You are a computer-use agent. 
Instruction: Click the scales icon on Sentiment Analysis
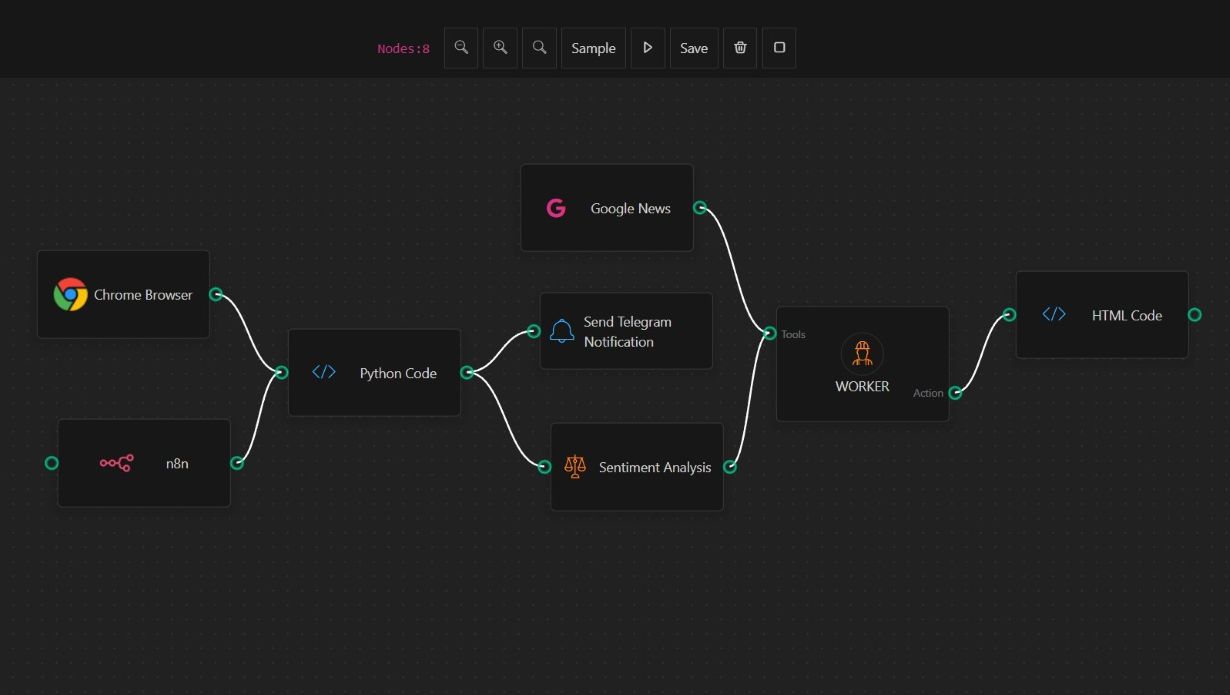(x=574, y=466)
